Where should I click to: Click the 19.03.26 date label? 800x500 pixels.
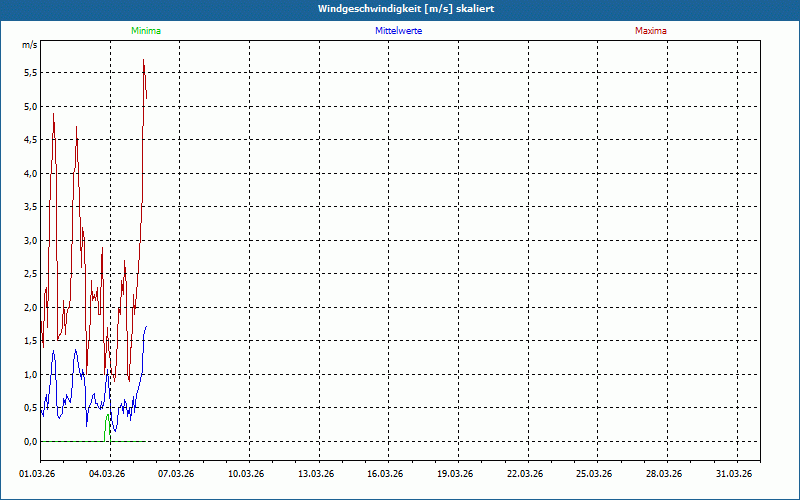pyautogui.click(x=455, y=474)
